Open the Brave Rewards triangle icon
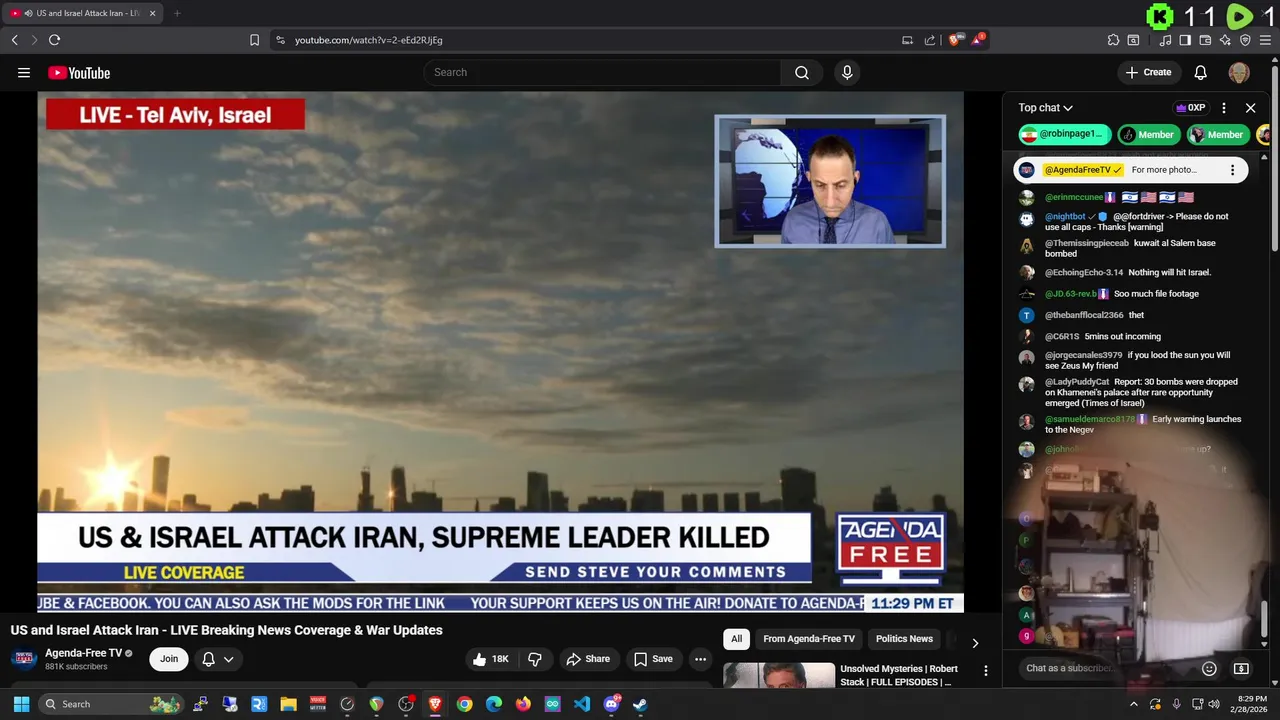1280x720 pixels. 978,40
